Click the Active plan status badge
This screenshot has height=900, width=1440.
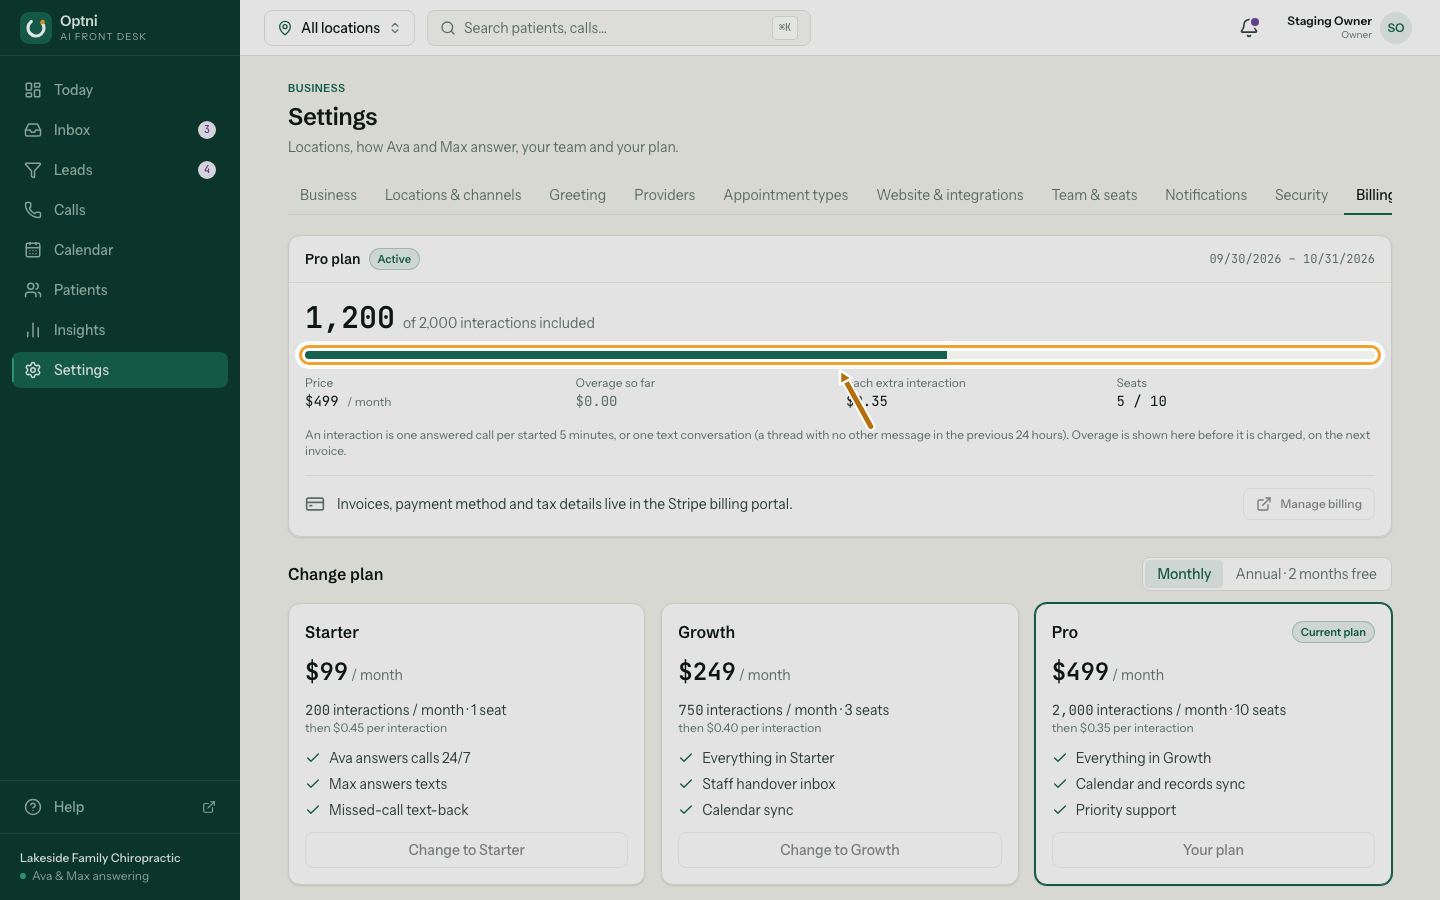pyautogui.click(x=394, y=259)
